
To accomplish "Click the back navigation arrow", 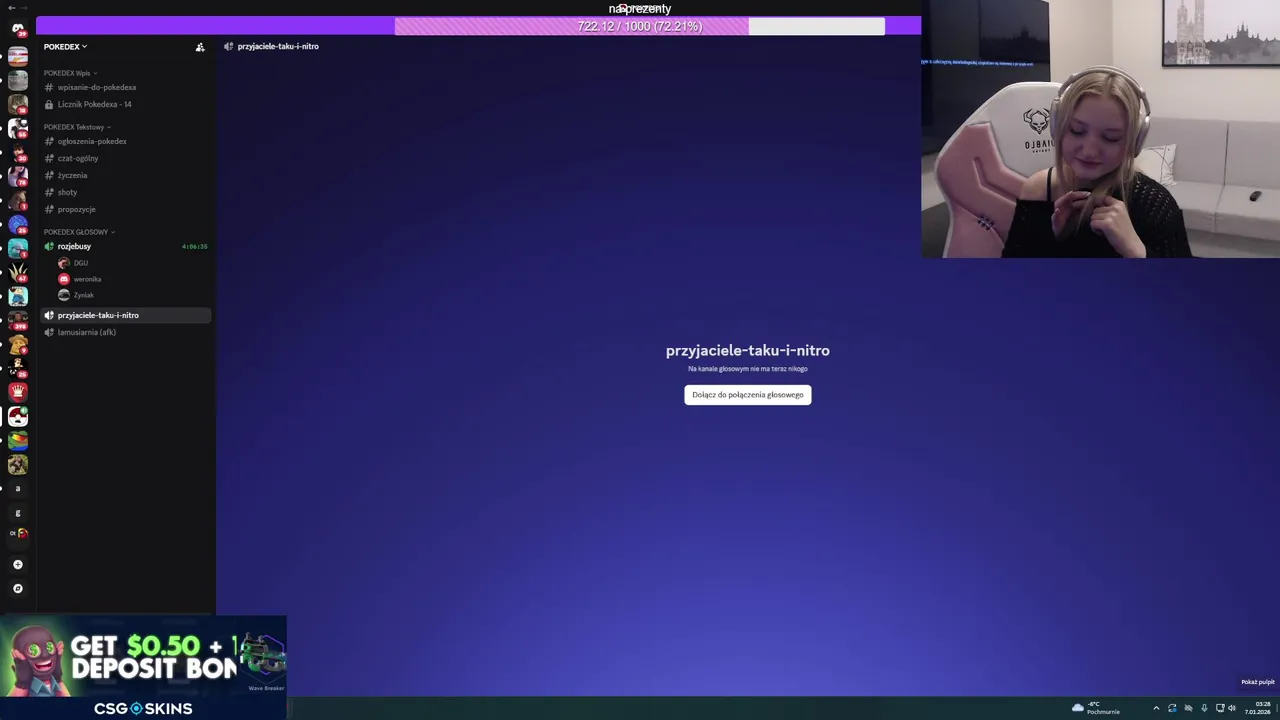I will (x=11, y=8).
